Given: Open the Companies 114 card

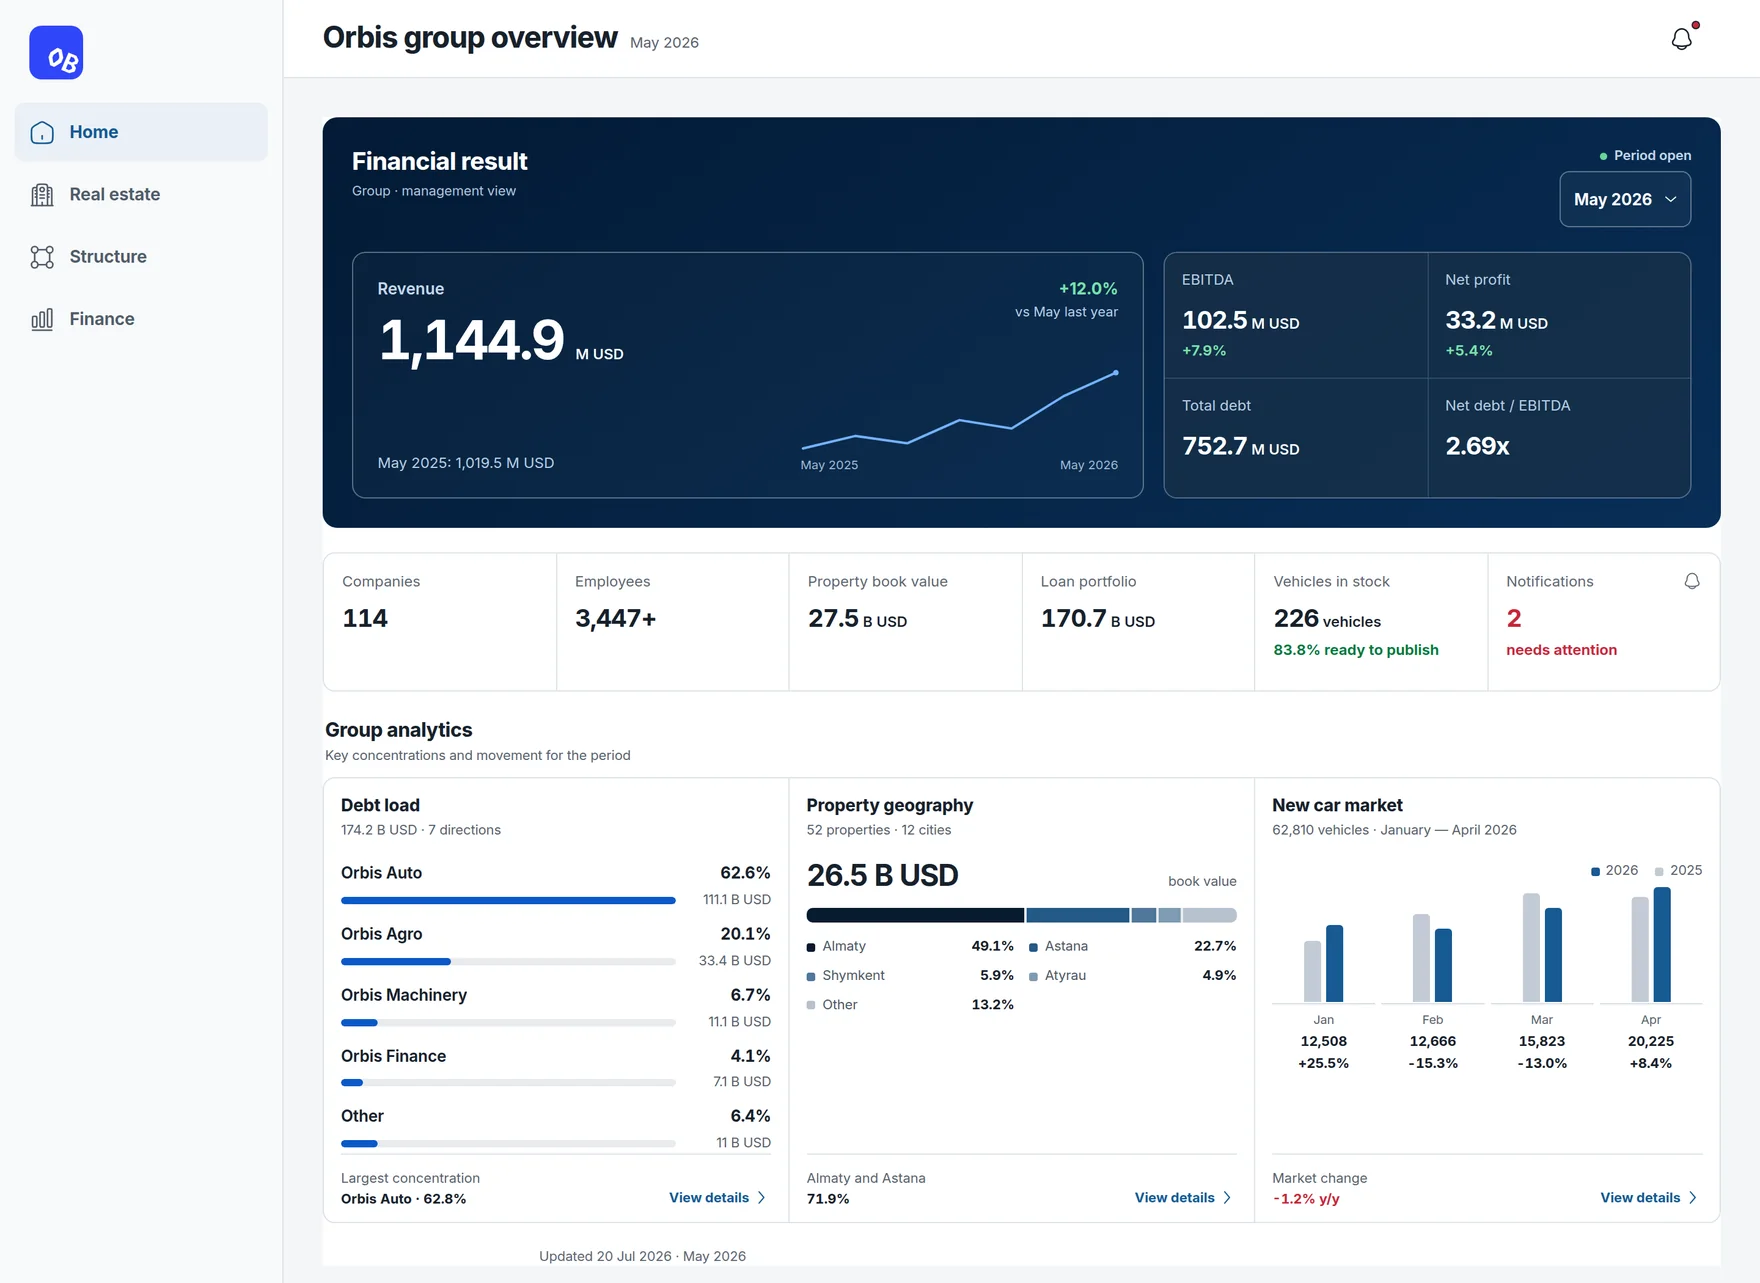Looking at the screenshot, I should 440,621.
